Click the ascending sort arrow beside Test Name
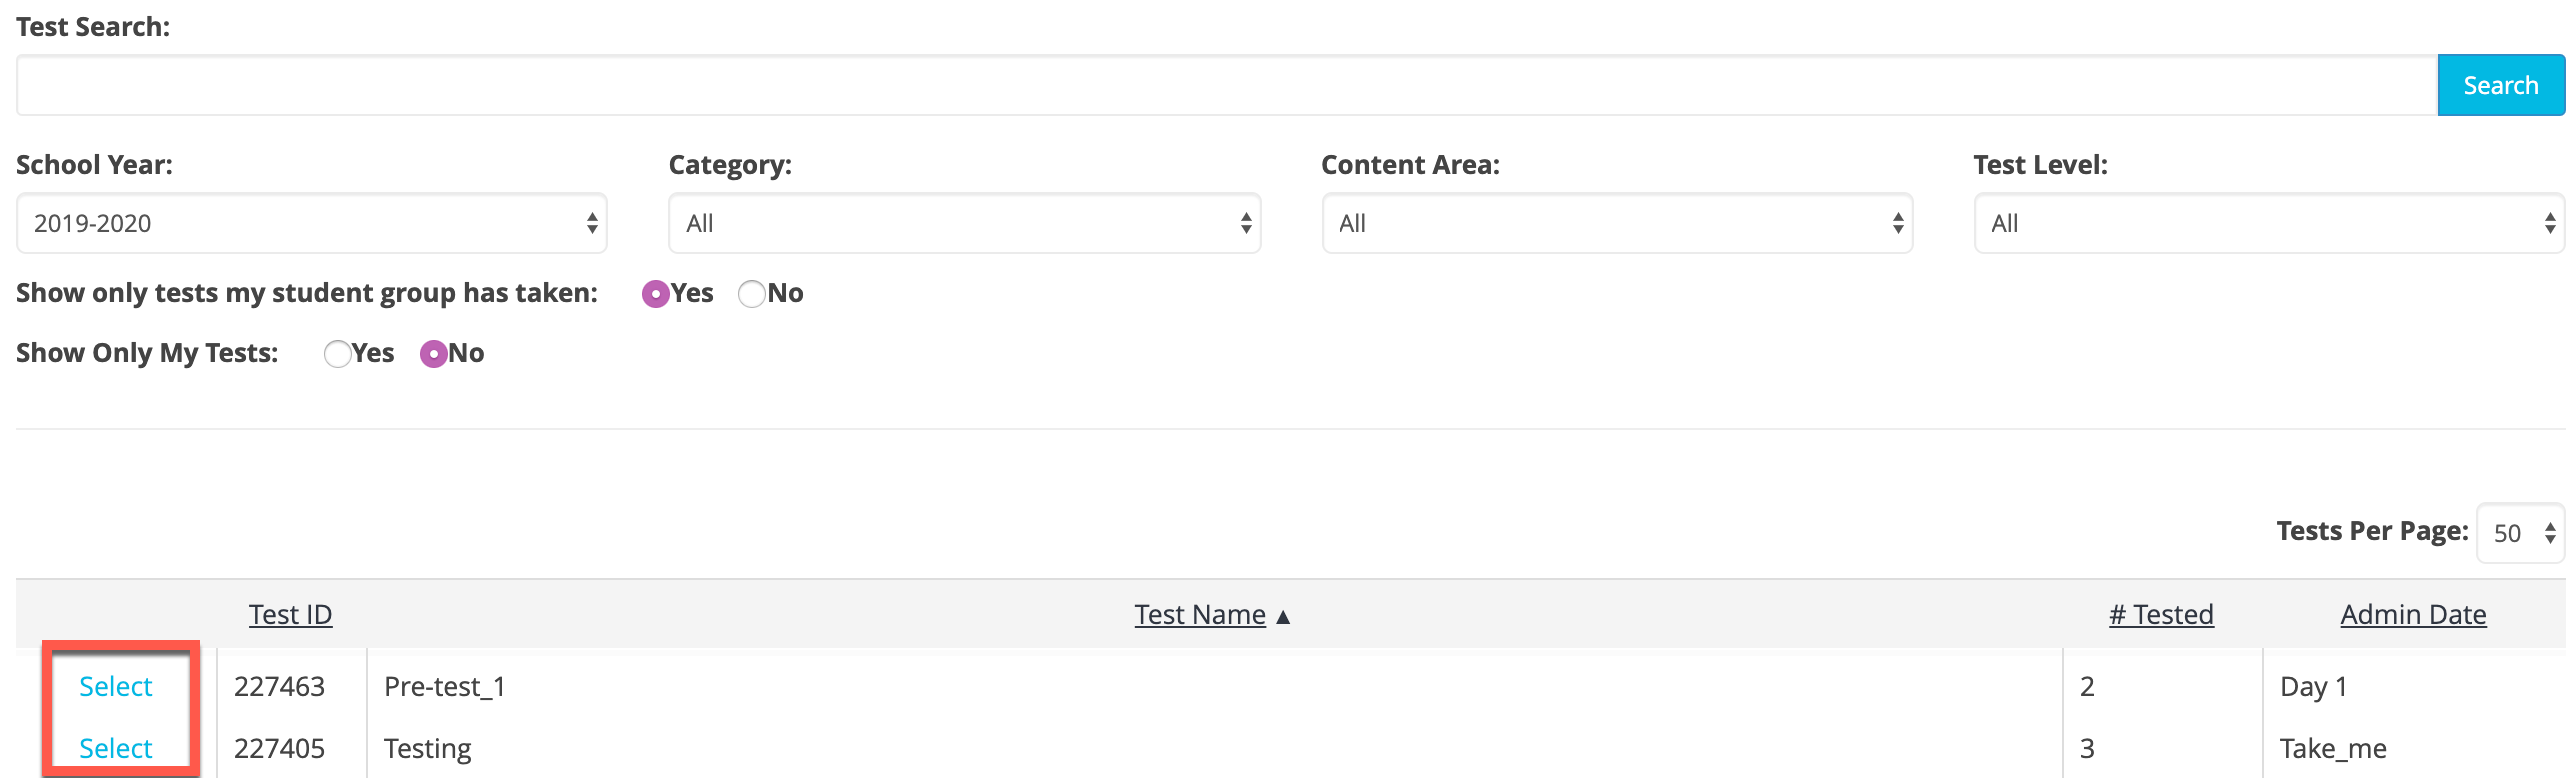 click(x=1283, y=617)
